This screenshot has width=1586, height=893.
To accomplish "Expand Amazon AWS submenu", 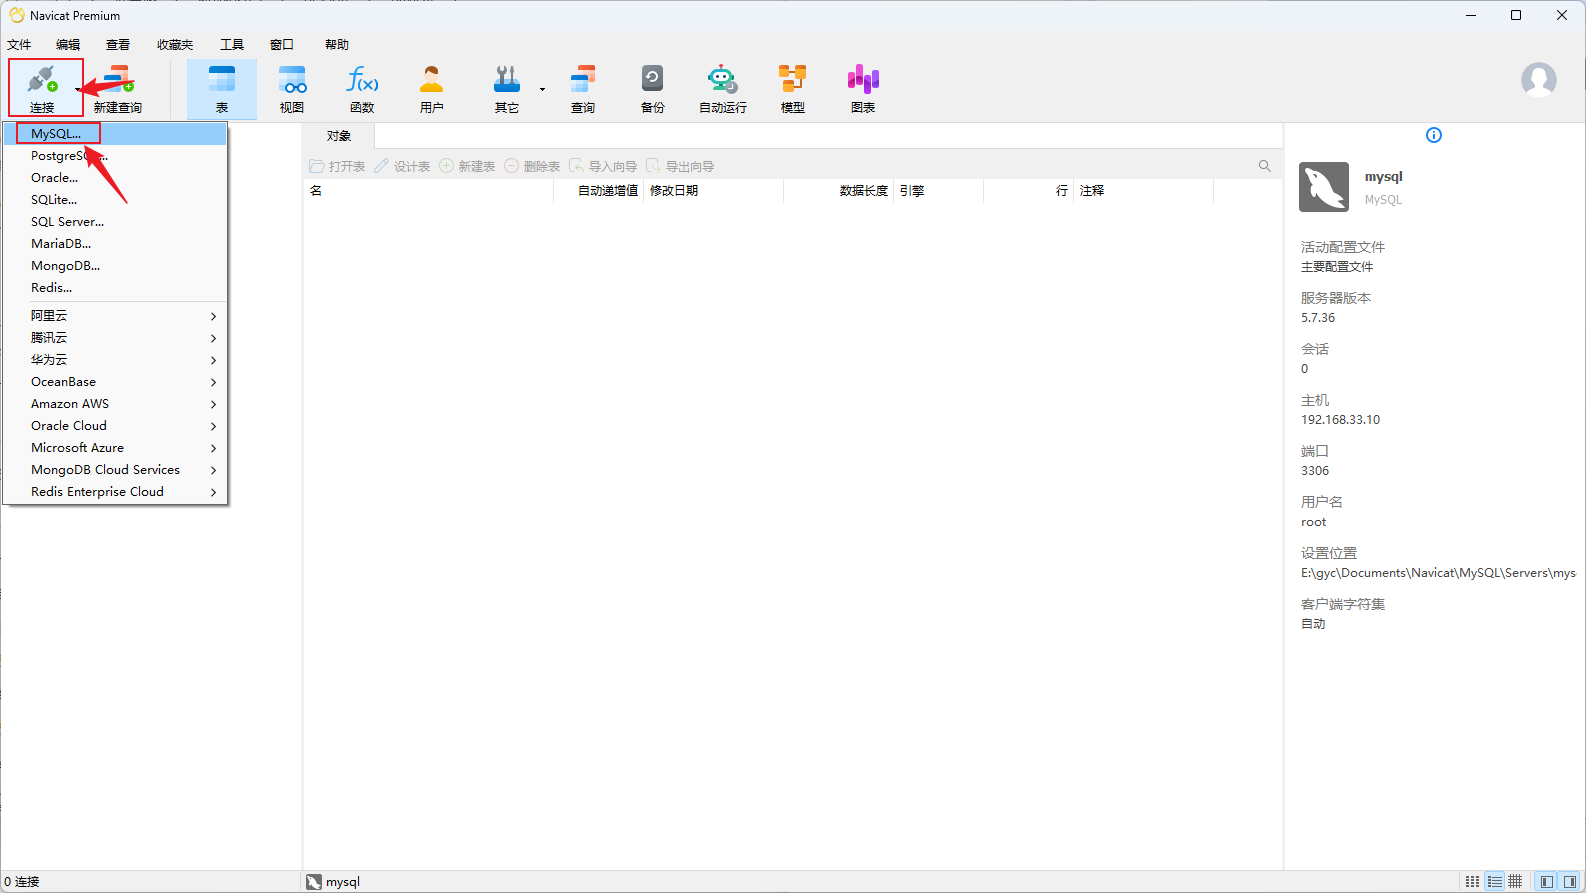I will pyautogui.click(x=116, y=404).
